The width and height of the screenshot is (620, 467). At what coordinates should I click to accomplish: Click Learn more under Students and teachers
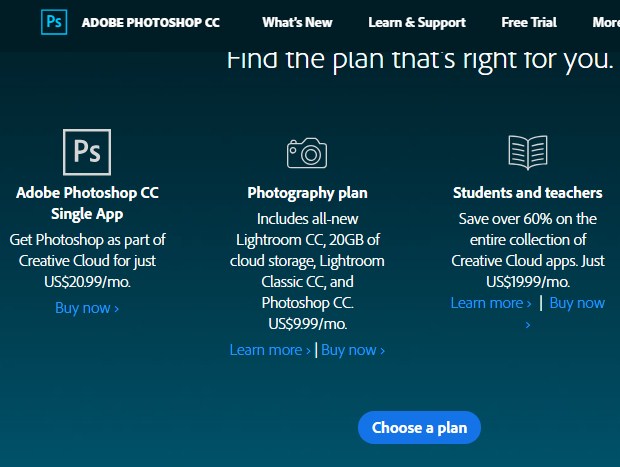click(x=491, y=303)
